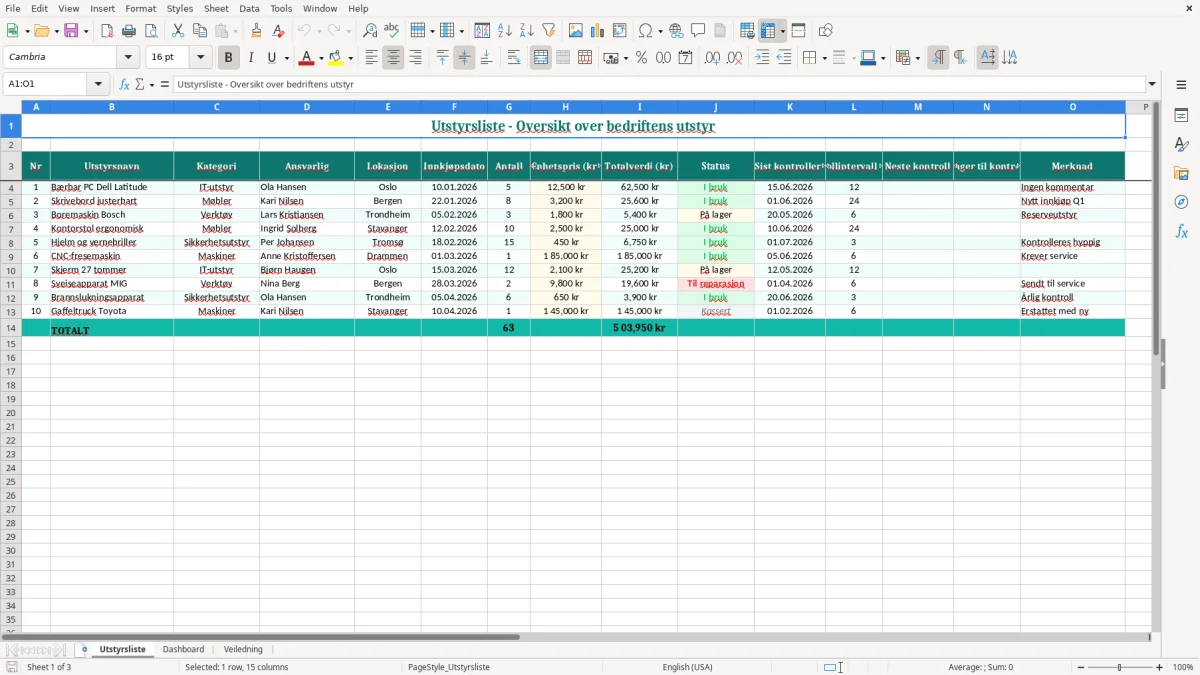Click the Insert Image icon
This screenshot has height=675, width=1200.
[576, 31]
